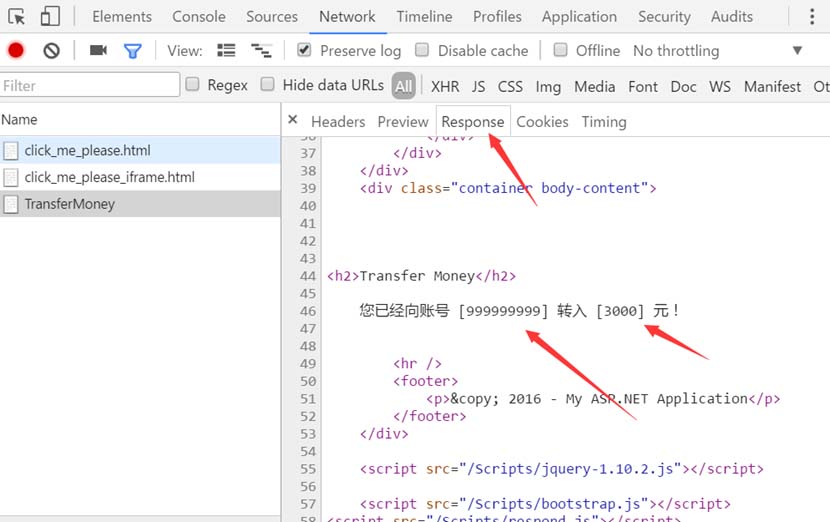Viewport: 830px width, 522px height.
Task: Click the bootstrap.js script line
Action: 545,503
